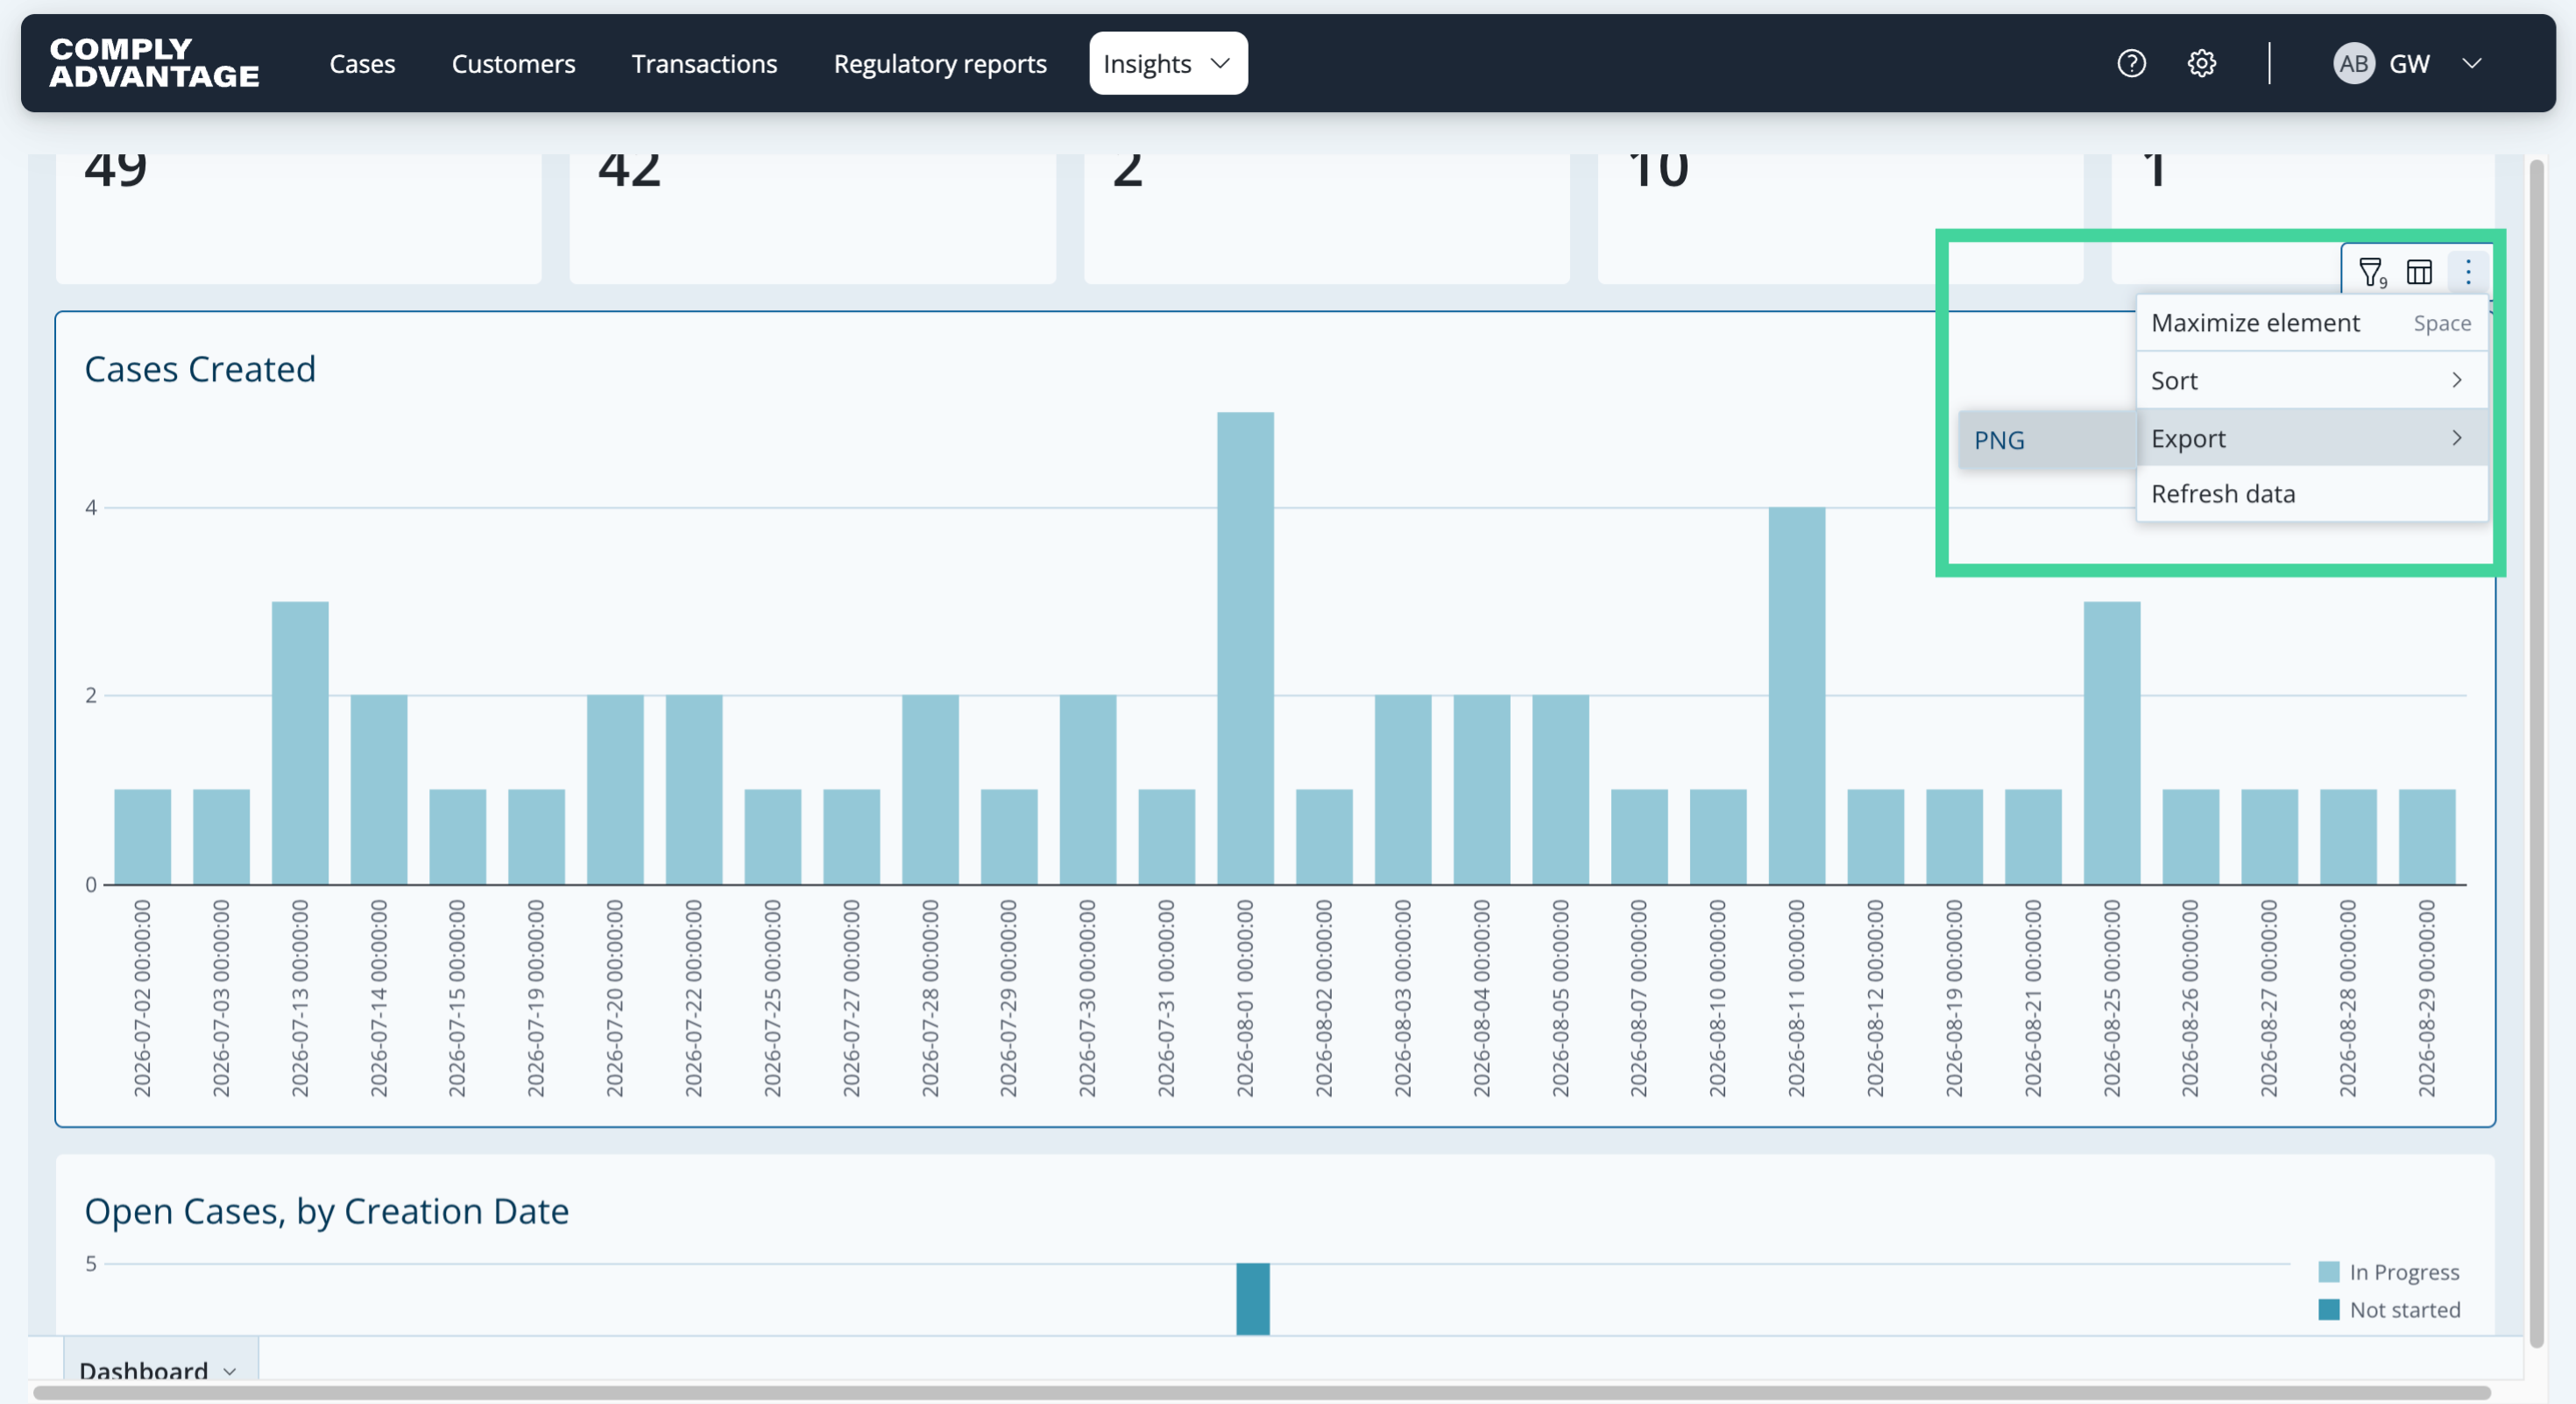Image resolution: width=2576 pixels, height=1404 pixels.
Task: Click the 49 metric card
Action: click(x=298, y=218)
